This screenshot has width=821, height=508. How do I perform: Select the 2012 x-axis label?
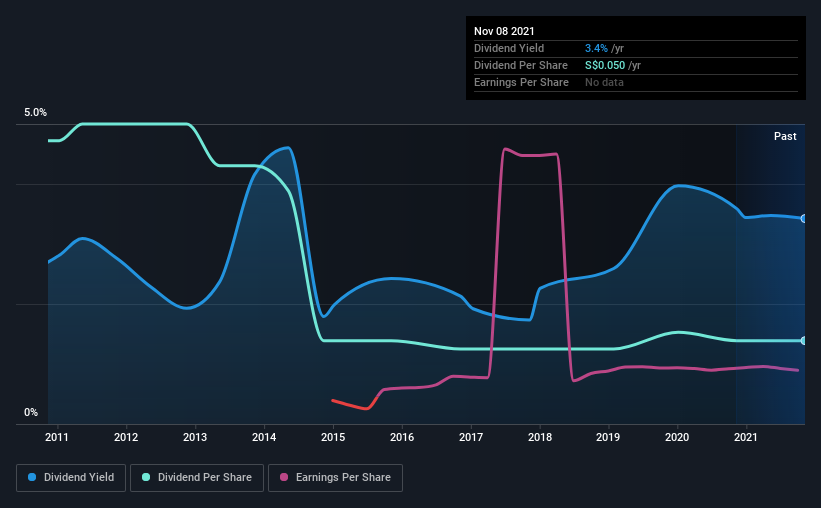click(x=126, y=437)
